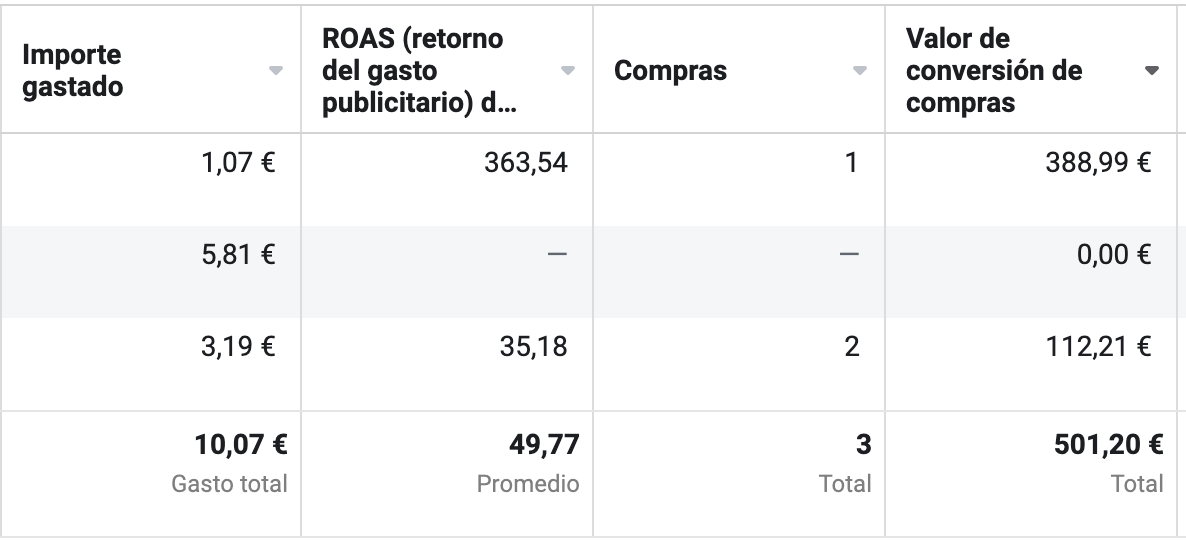
Task: Click the 5,81 € spend cell
Action: [238, 254]
